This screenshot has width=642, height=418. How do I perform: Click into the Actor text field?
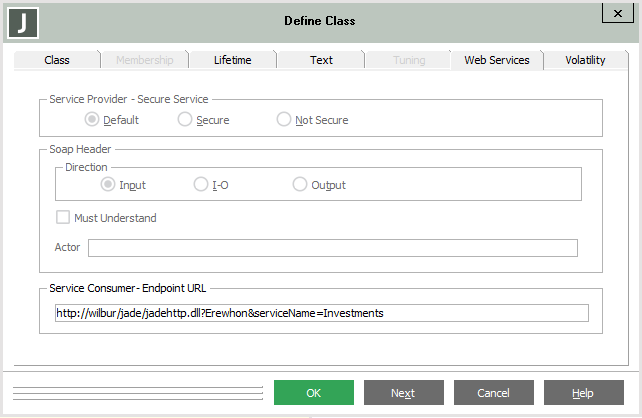click(x=332, y=248)
